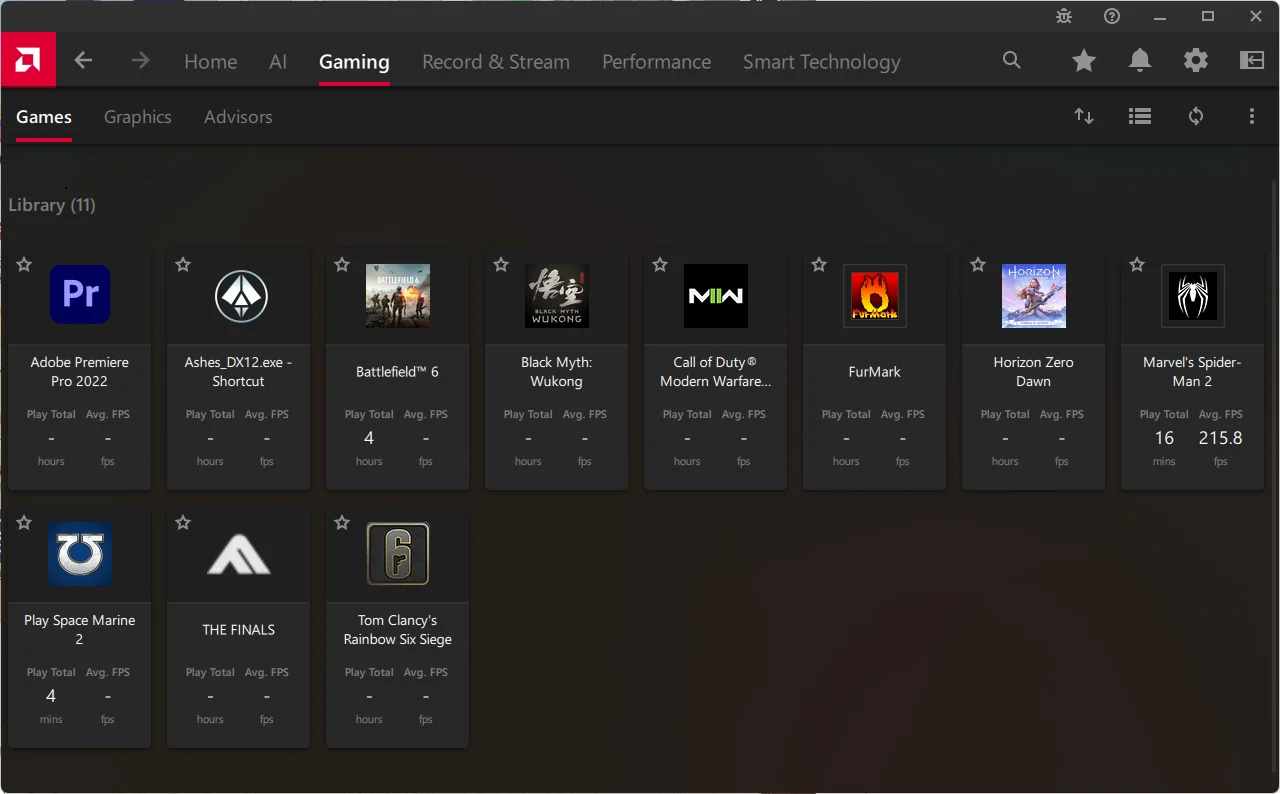This screenshot has height=794, width=1280.
Task: Open the favorites star in top bar
Action: (x=1084, y=61)
